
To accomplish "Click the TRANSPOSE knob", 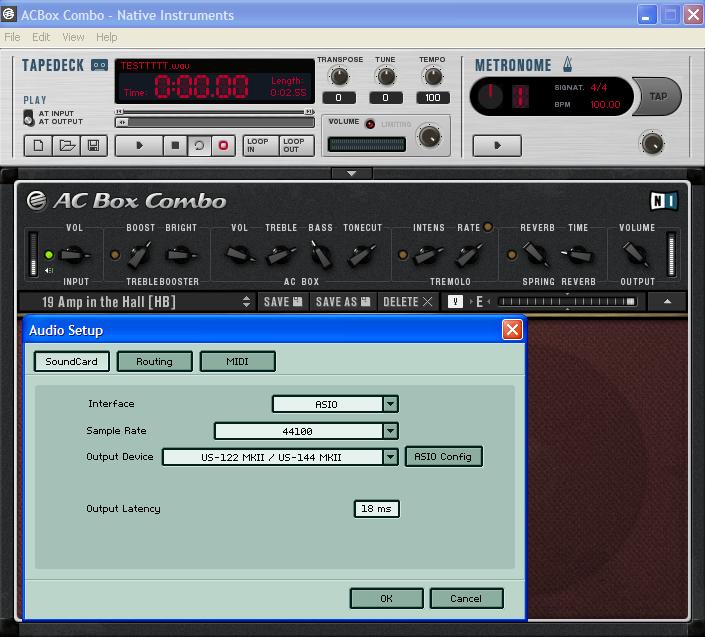I will point(339,76).
